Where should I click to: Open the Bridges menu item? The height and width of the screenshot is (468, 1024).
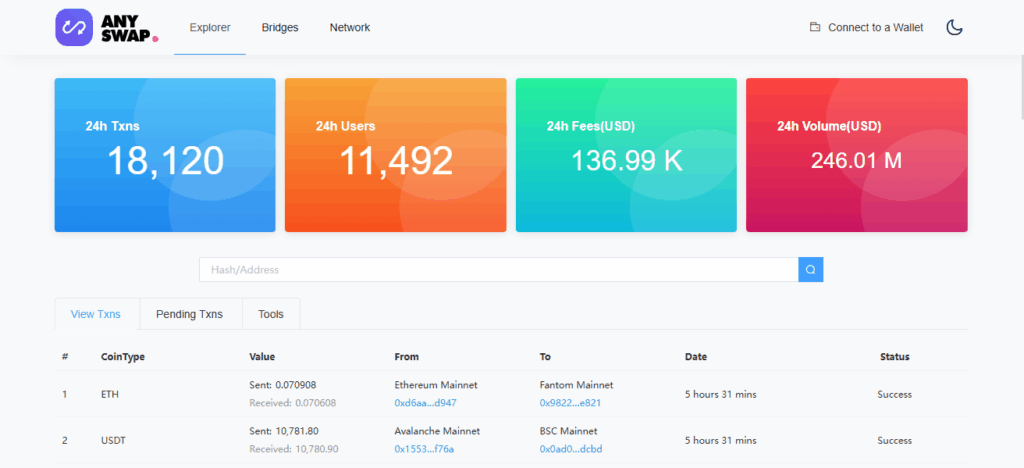click(280, 27)
